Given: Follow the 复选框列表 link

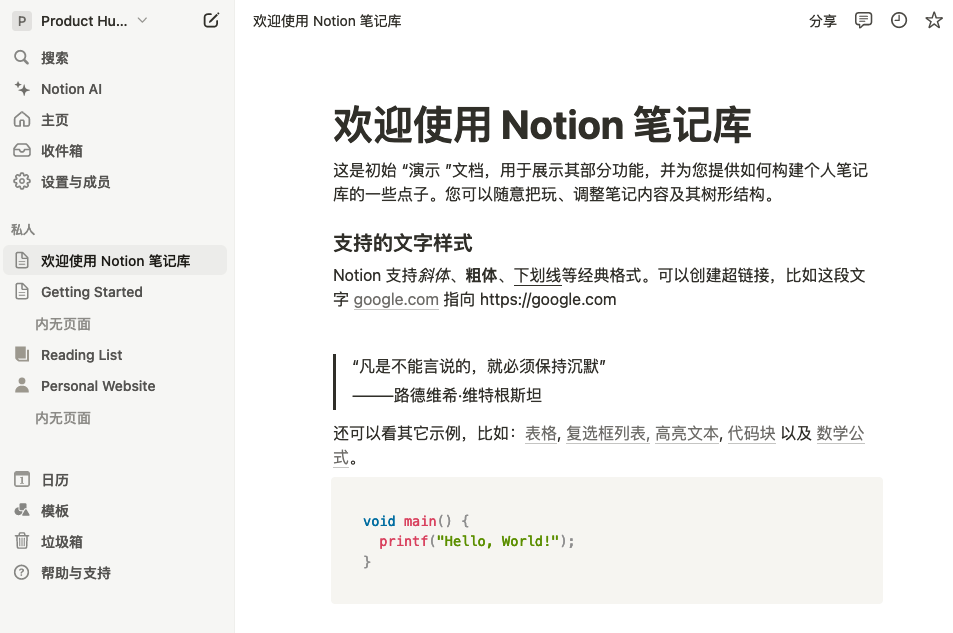Looking at the screenshot, I should pos(607,433).
